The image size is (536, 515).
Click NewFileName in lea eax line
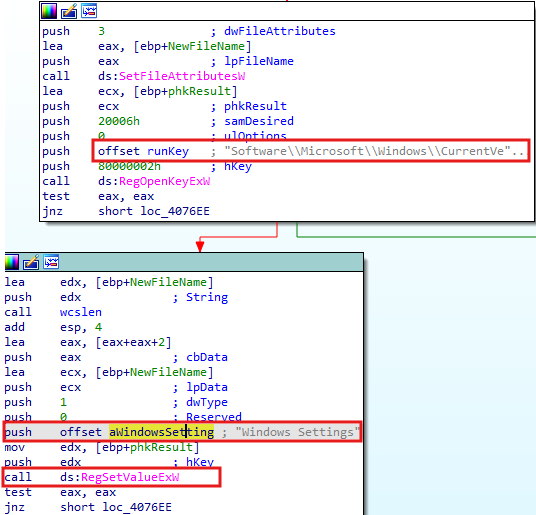206,46
